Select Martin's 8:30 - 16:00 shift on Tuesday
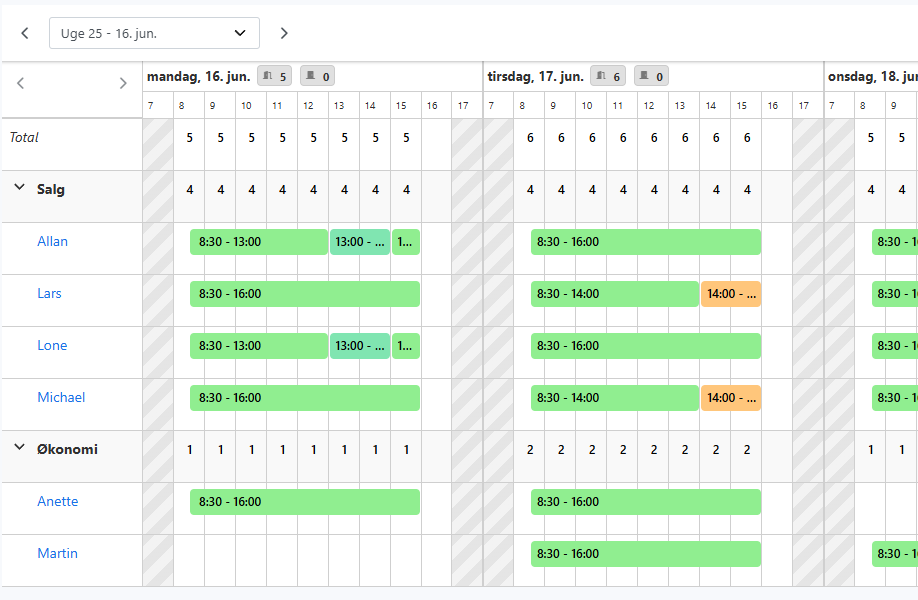 pos(645,554)
